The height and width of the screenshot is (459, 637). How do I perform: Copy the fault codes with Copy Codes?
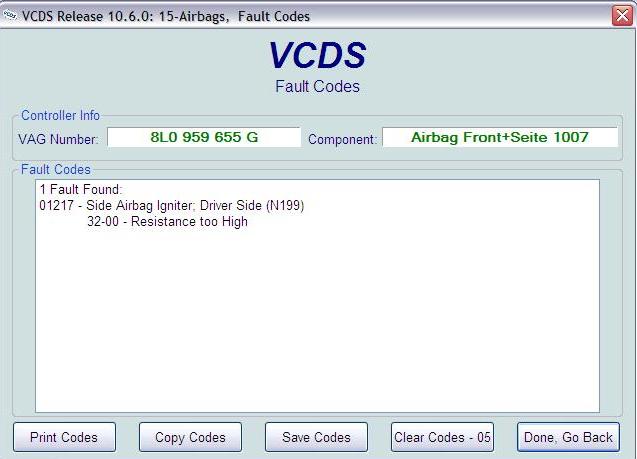(190, 437)
